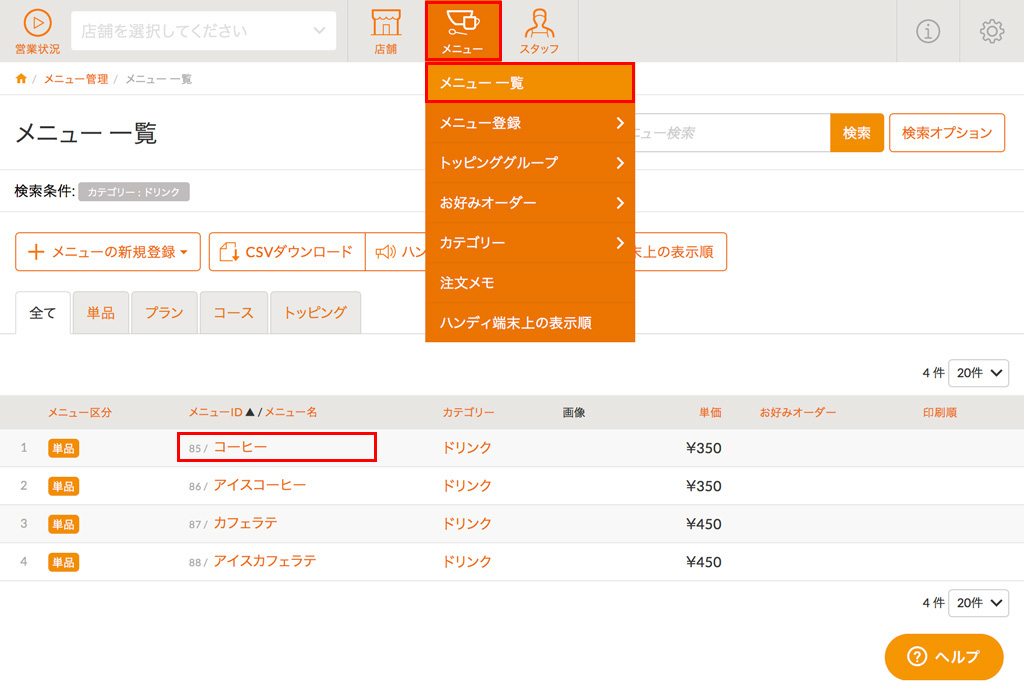Open the upper 20件 page-size dropdown
This screenshot has width=1024, height=685.
[x=978, y=373]
